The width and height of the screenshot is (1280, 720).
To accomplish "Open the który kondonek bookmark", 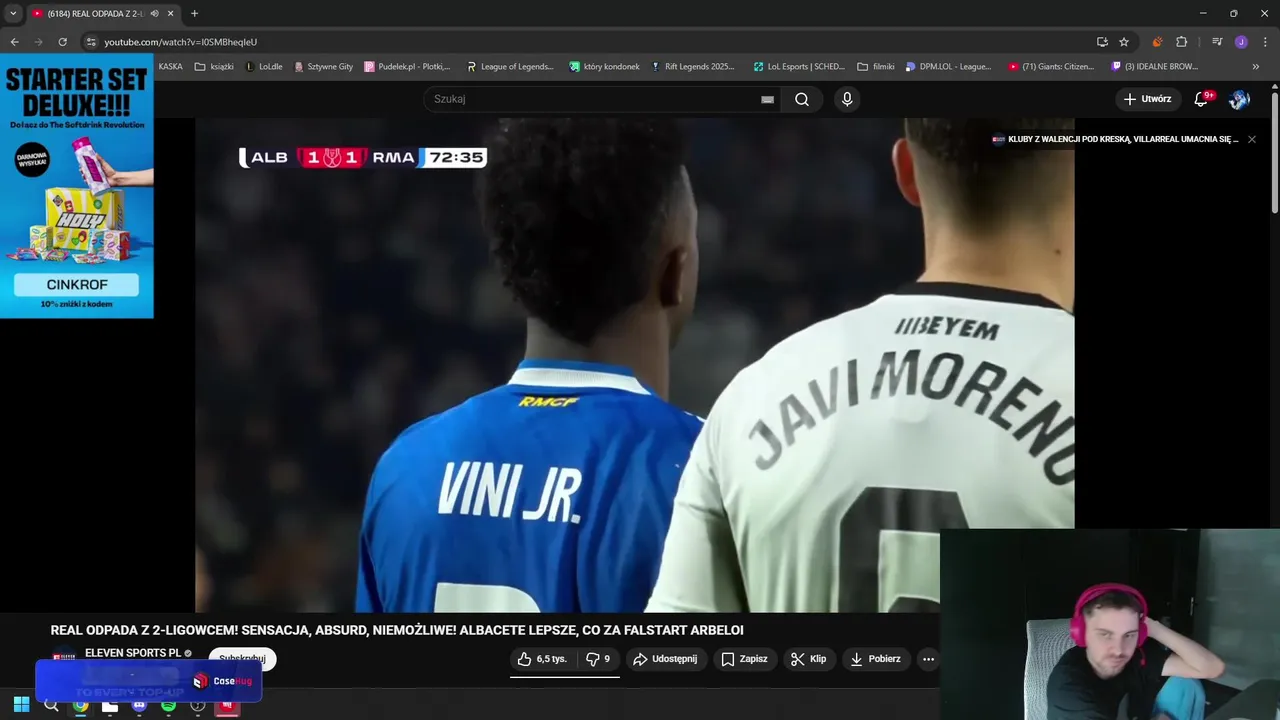I will pyautogui.click(x=604, y=67).
